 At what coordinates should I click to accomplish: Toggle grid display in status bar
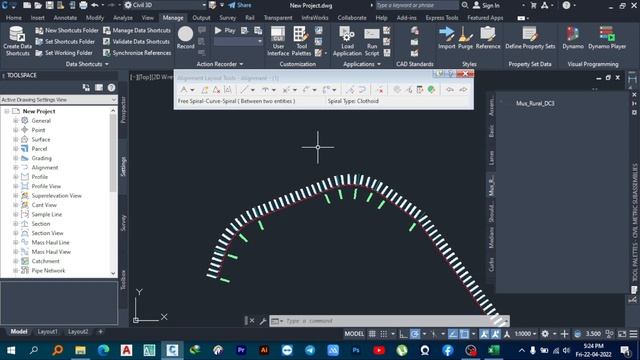pos(372,334)
